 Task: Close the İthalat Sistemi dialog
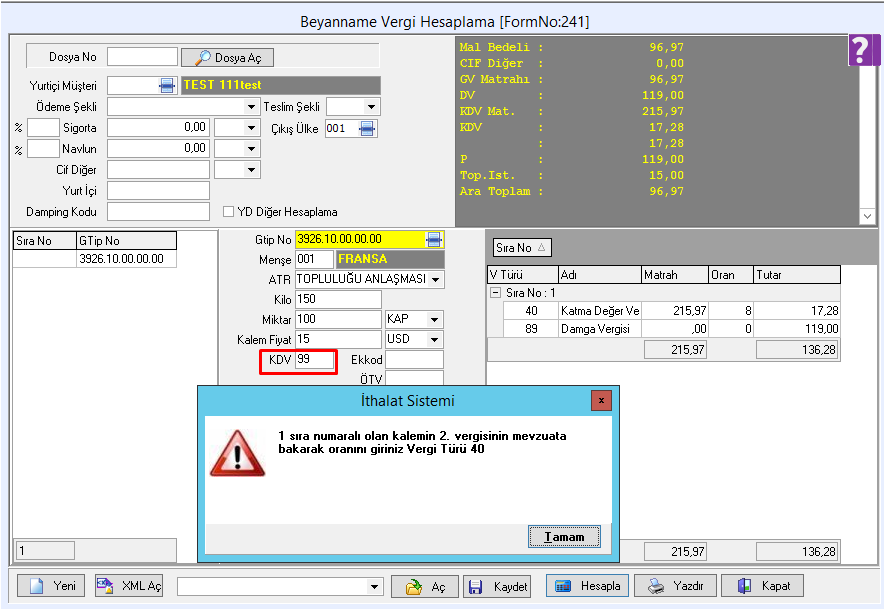(x=600, y=400)
